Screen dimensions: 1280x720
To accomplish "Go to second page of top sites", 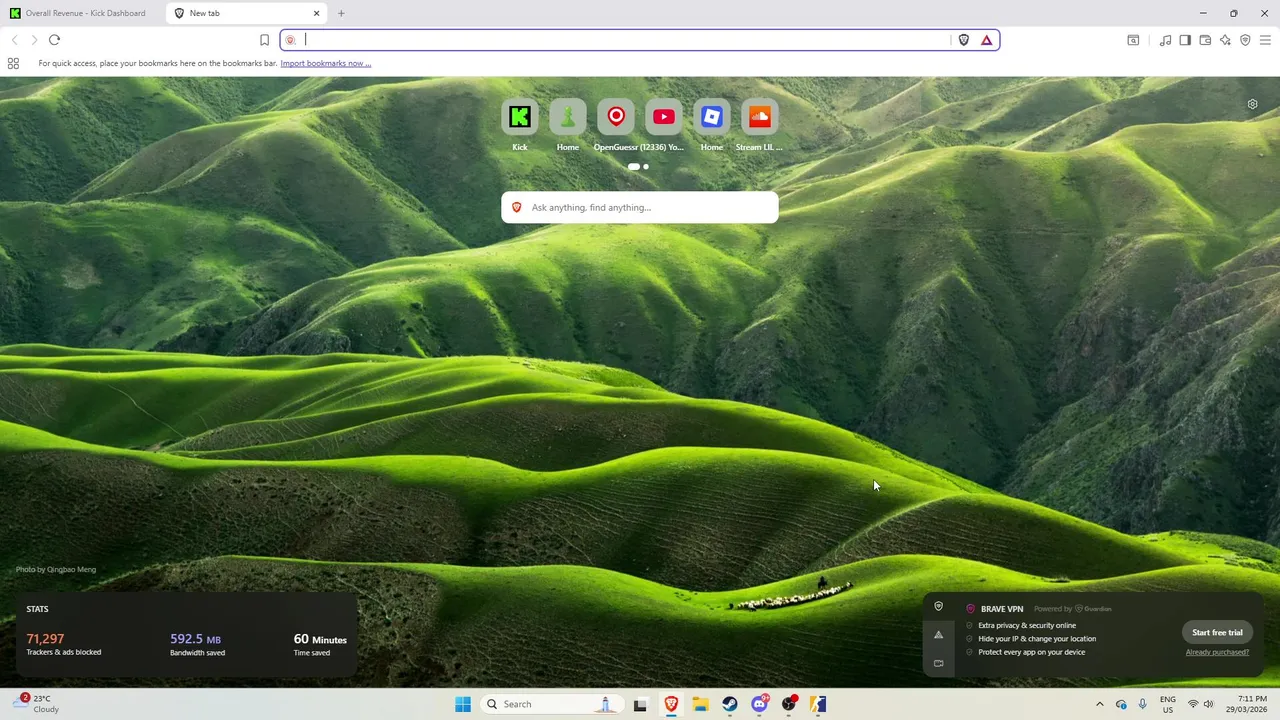I will point(646,166).
